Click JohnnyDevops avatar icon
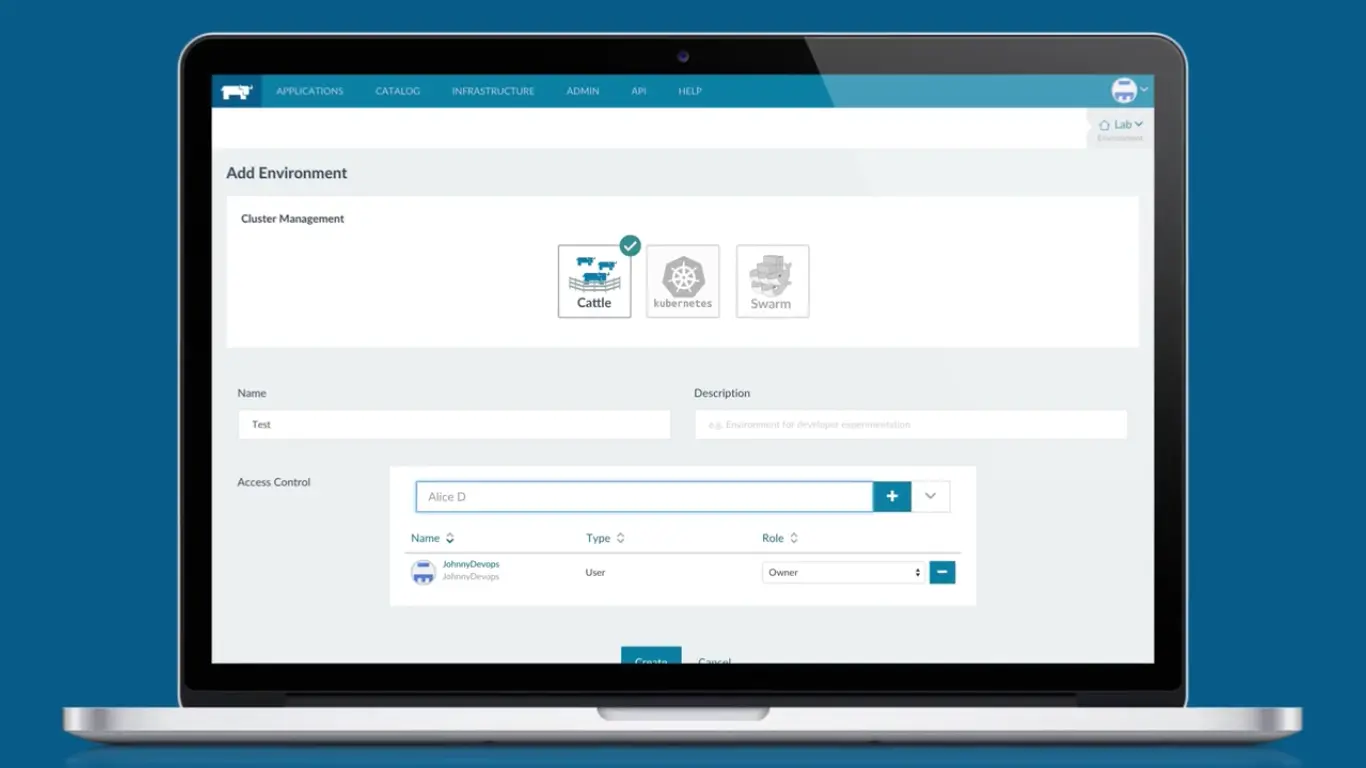1366x768 pixels. 424,572
